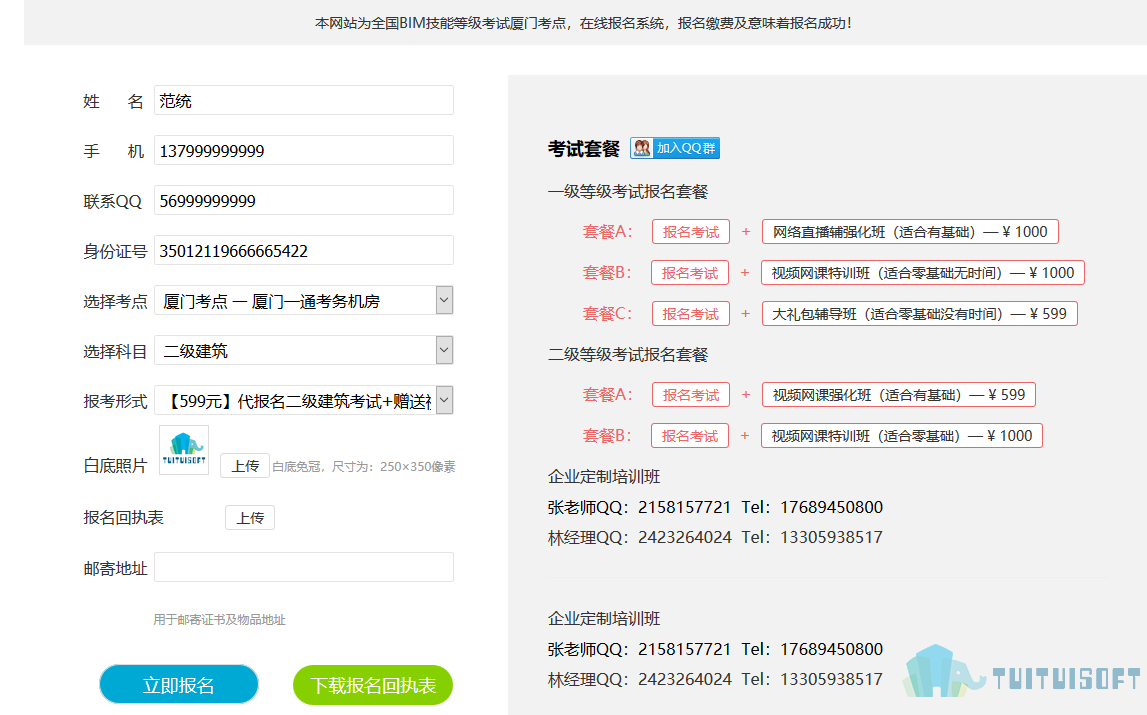This screenshot has width=1147, height=715.
Task: Click 上传 button for 白底照片
Action: point(245,465)
